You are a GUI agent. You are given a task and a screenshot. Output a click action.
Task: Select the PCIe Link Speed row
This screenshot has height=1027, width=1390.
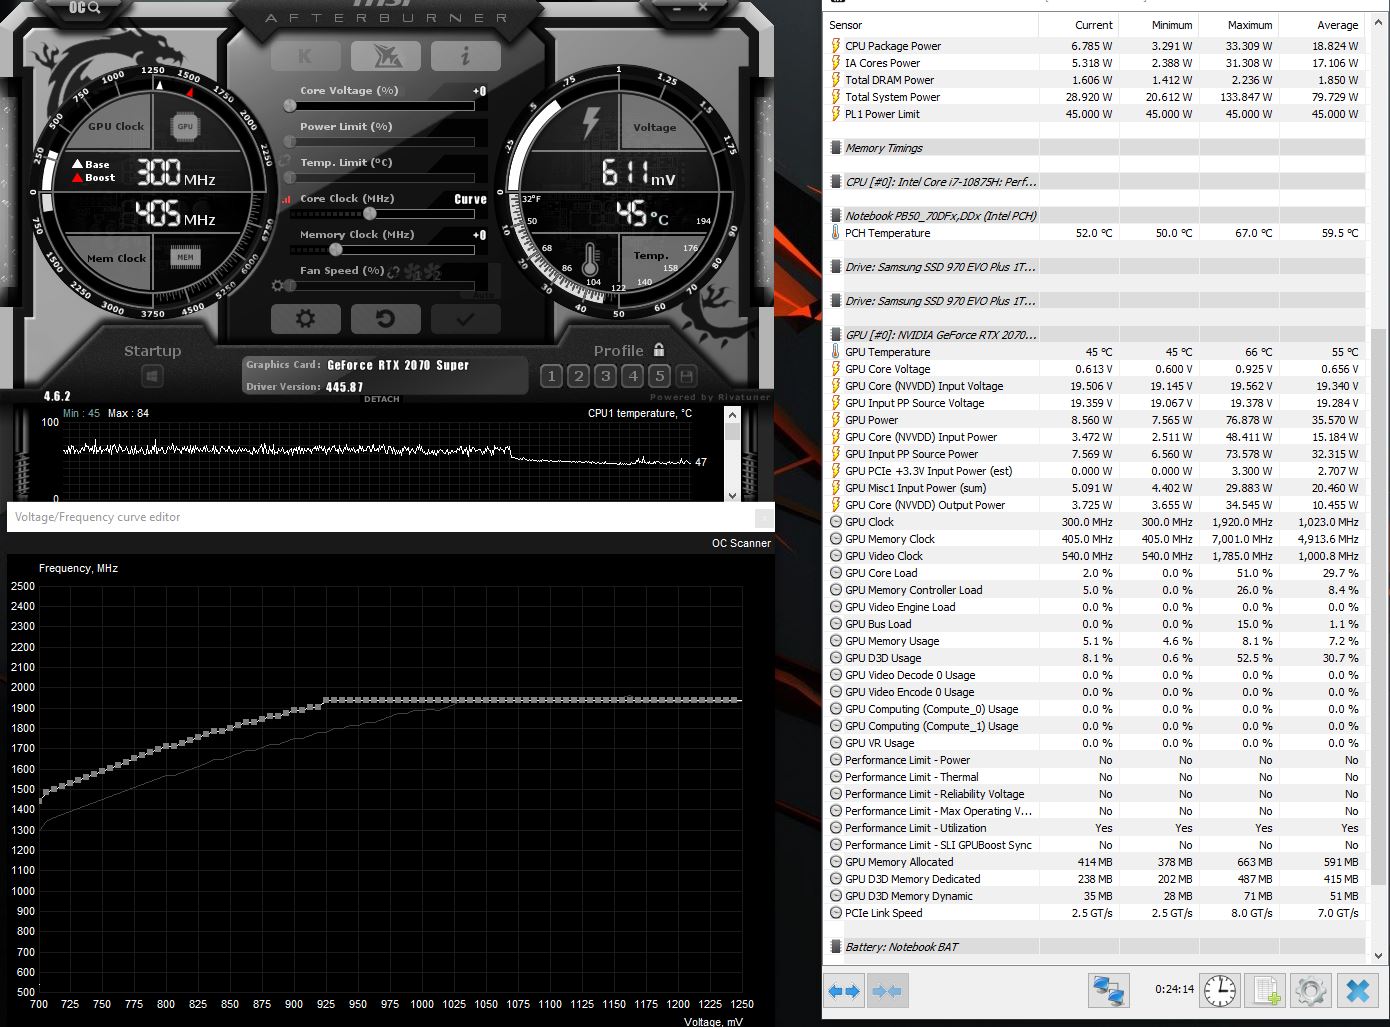click(x=1096, y=913)
